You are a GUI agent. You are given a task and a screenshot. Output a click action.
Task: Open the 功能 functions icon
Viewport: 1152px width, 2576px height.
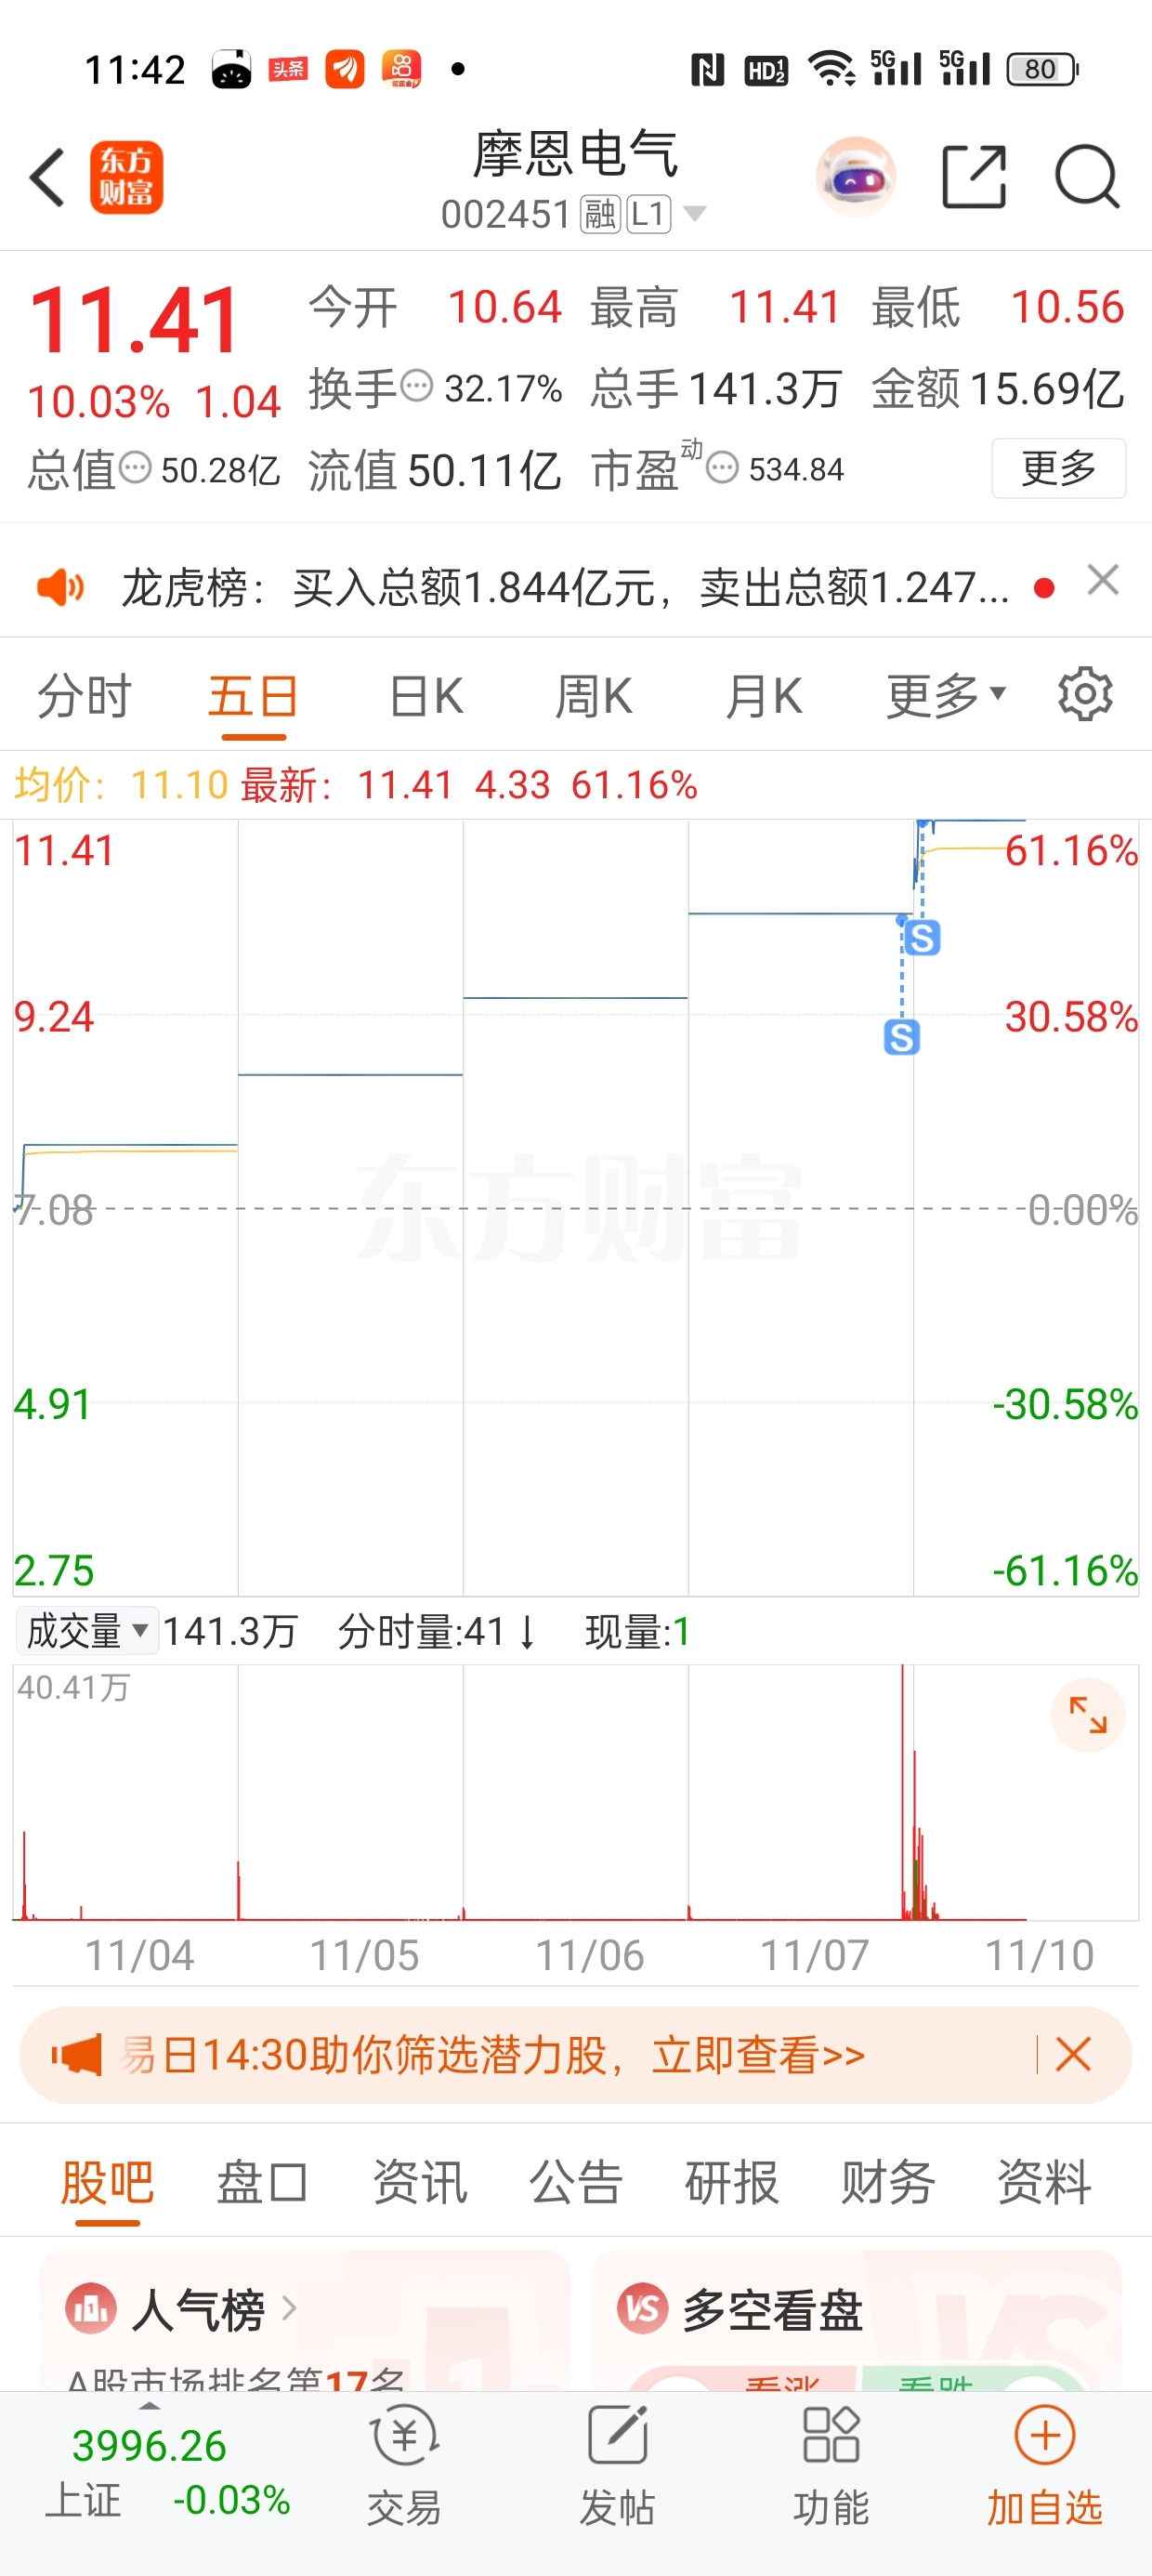pyautogui.click(x=831, y=2467)
